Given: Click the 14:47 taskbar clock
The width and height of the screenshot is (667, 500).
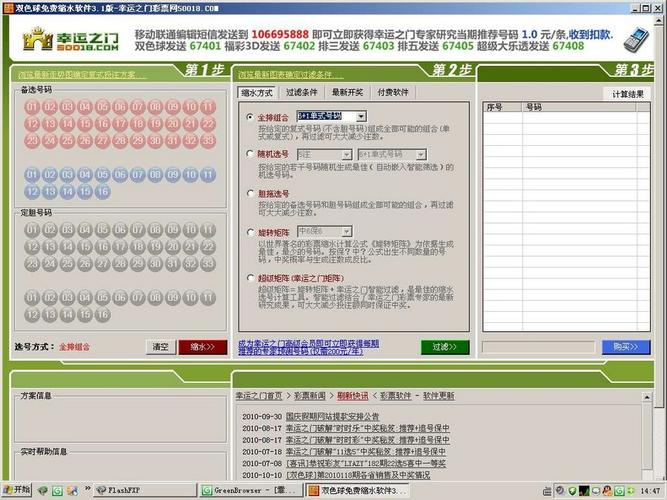Looking at the screenshot, I should coord(650,491).
